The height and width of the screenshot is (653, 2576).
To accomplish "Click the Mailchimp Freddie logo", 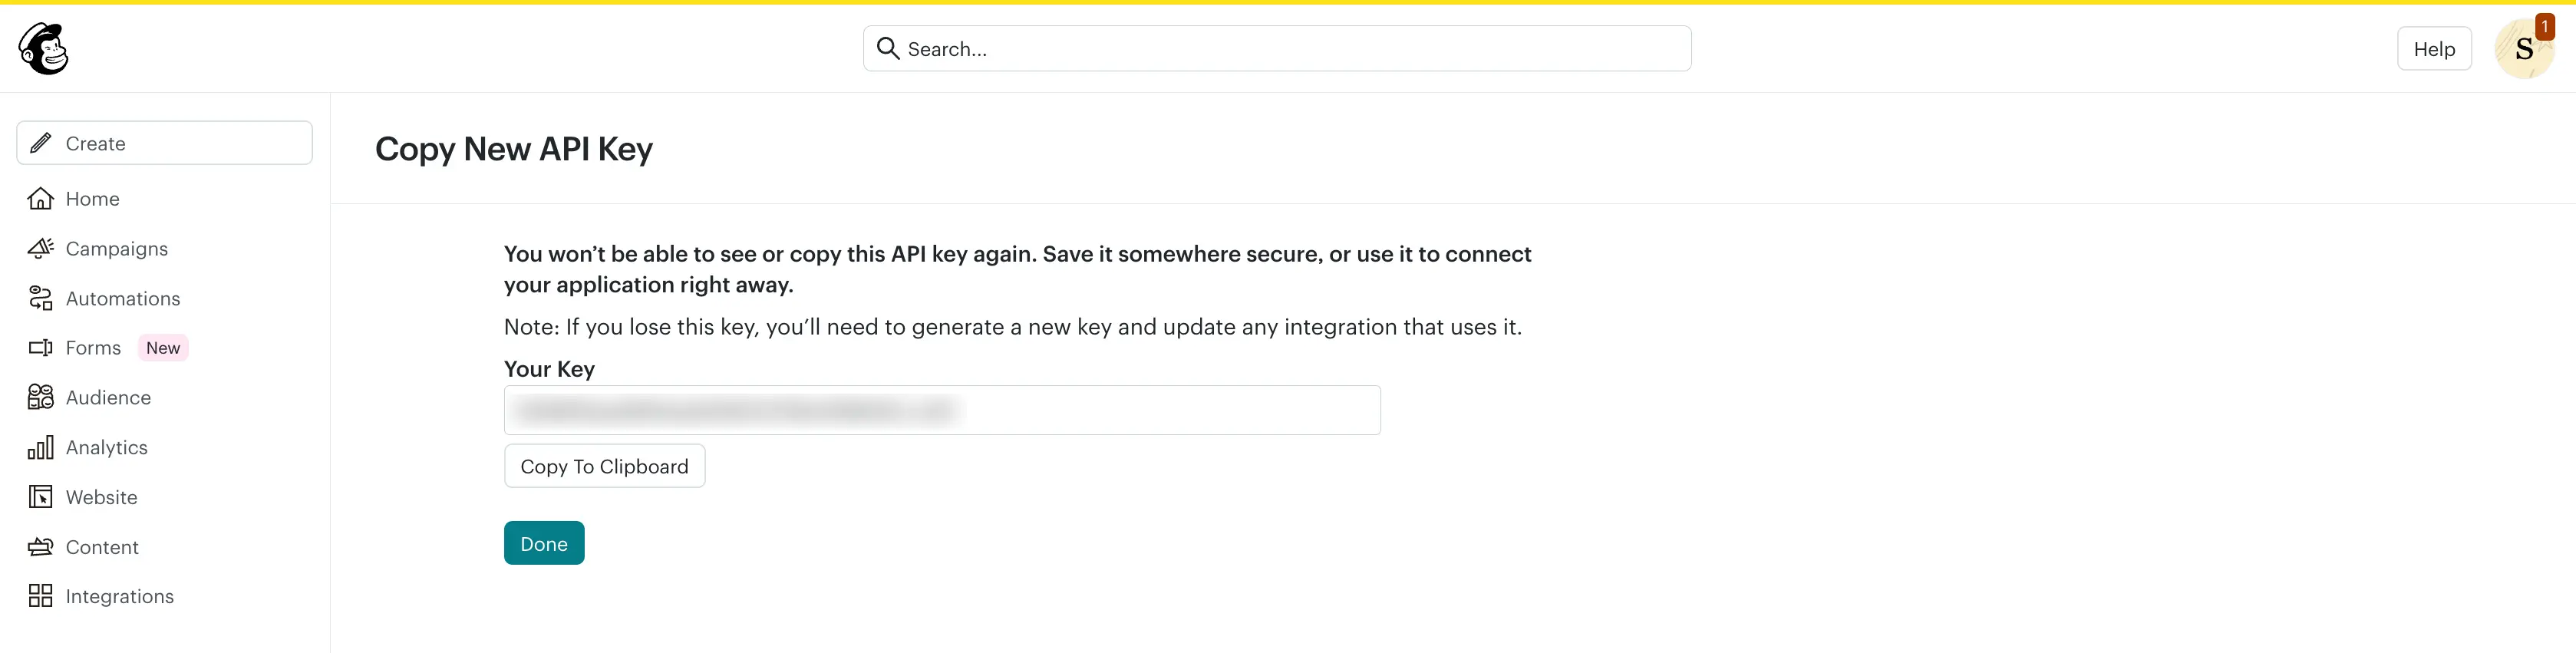I will point(43,48).
